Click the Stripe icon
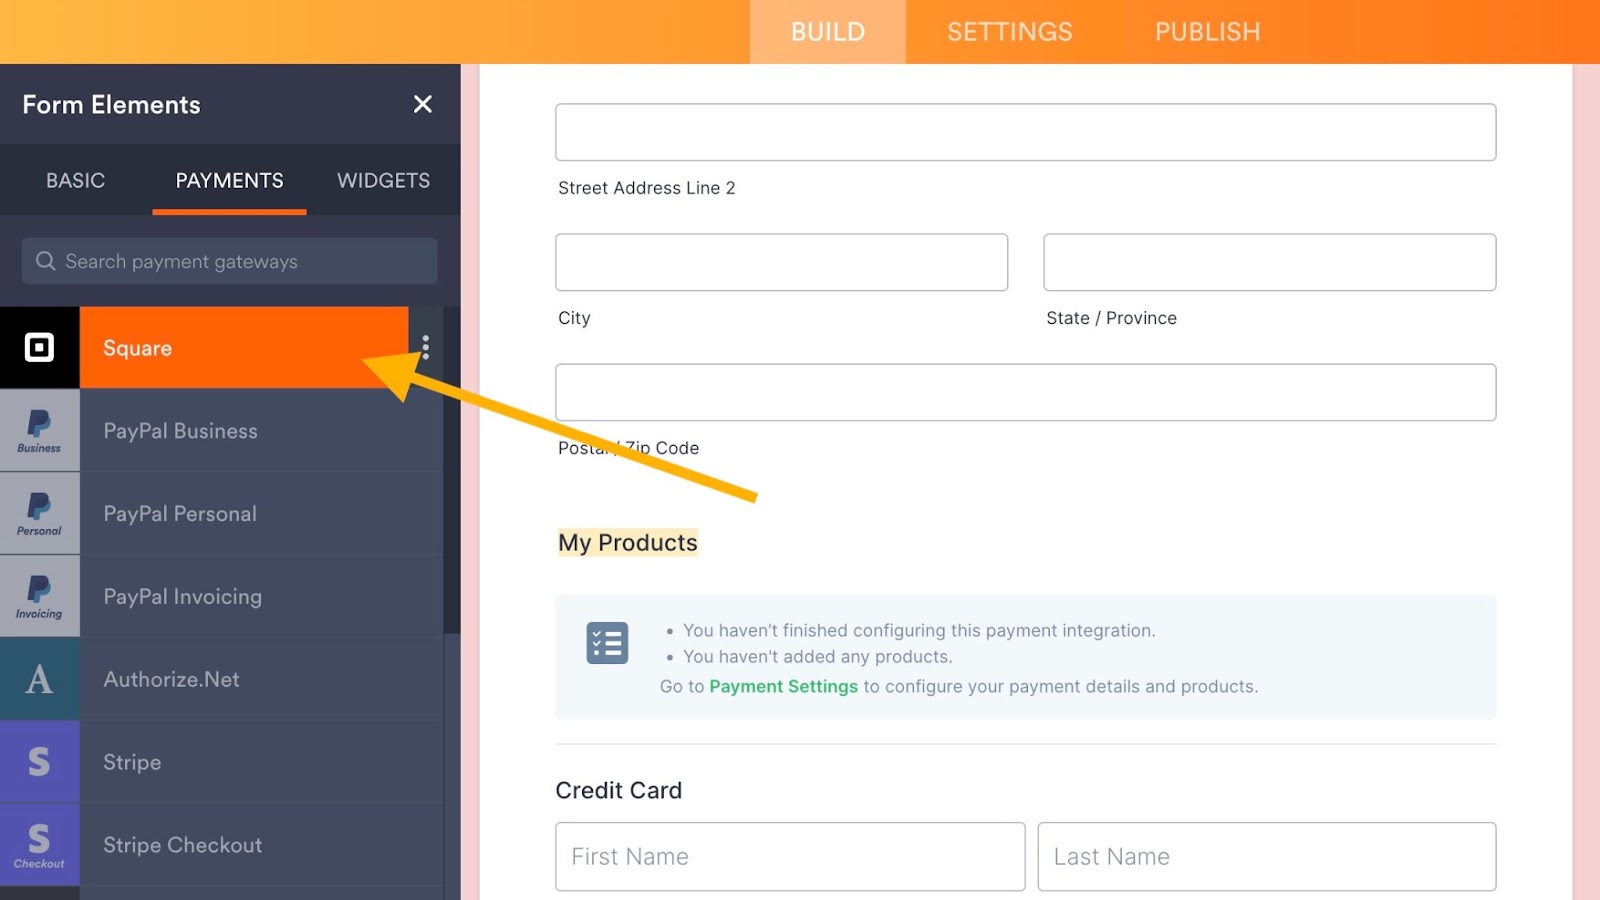 click(39, 762)
